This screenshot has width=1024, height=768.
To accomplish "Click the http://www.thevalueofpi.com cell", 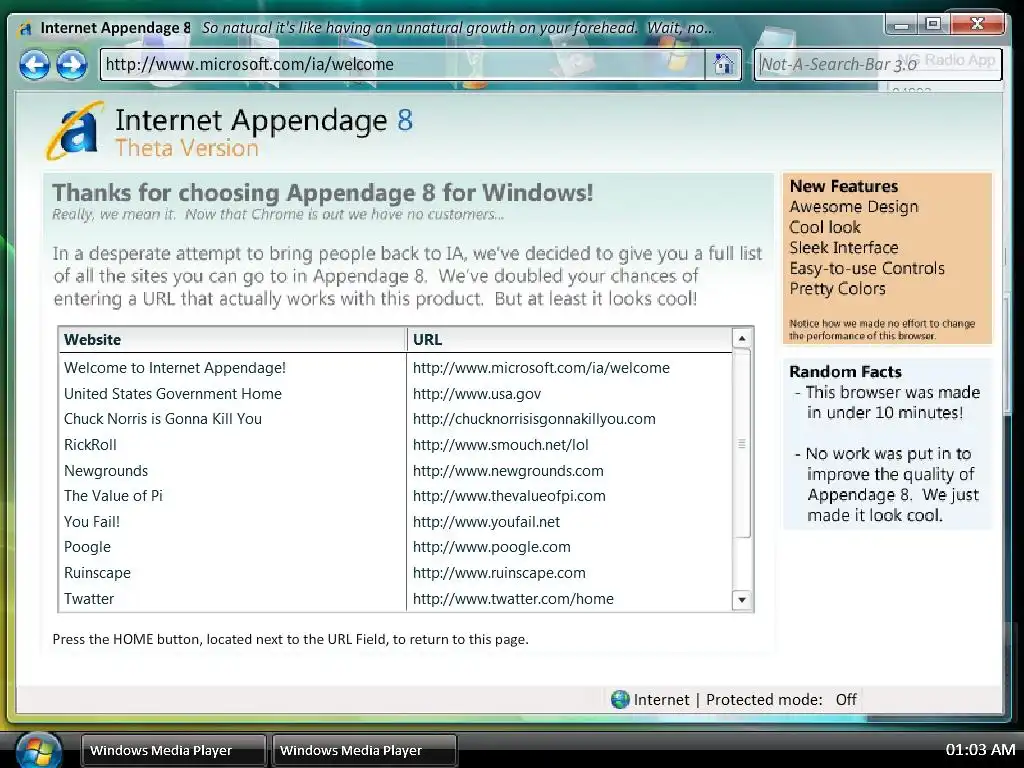I will 509,496.
